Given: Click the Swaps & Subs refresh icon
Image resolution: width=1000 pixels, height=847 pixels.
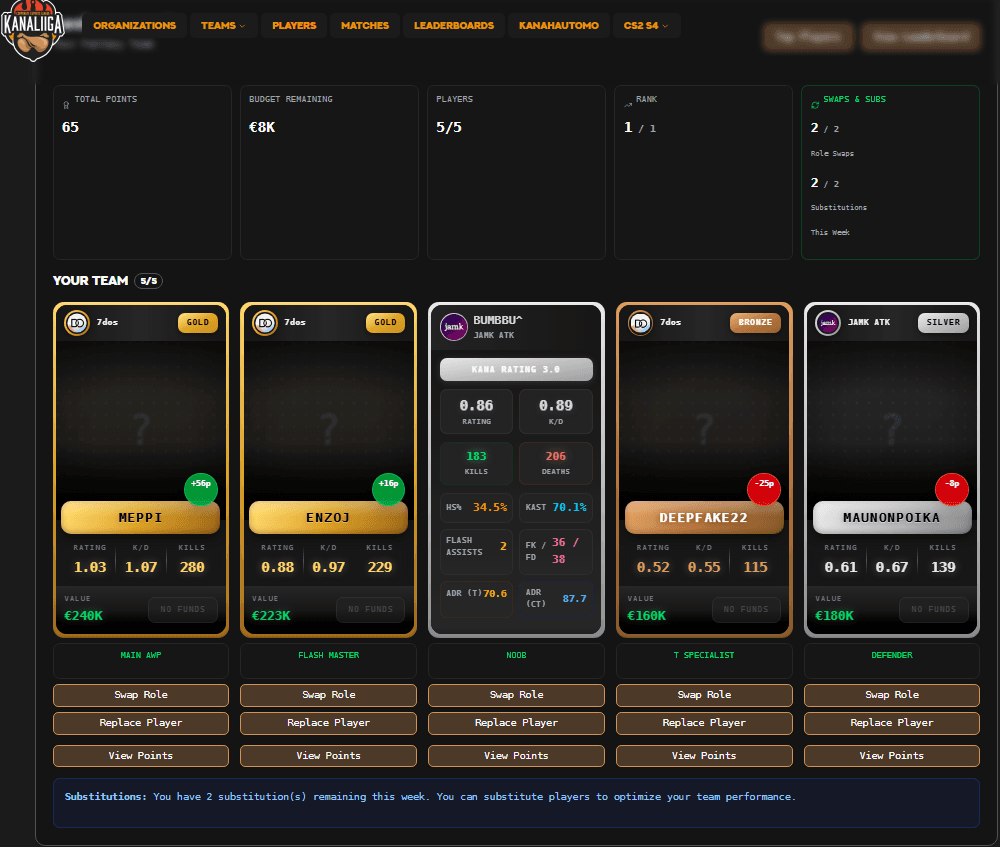Looking at the screenshot, I should (815, 105).
